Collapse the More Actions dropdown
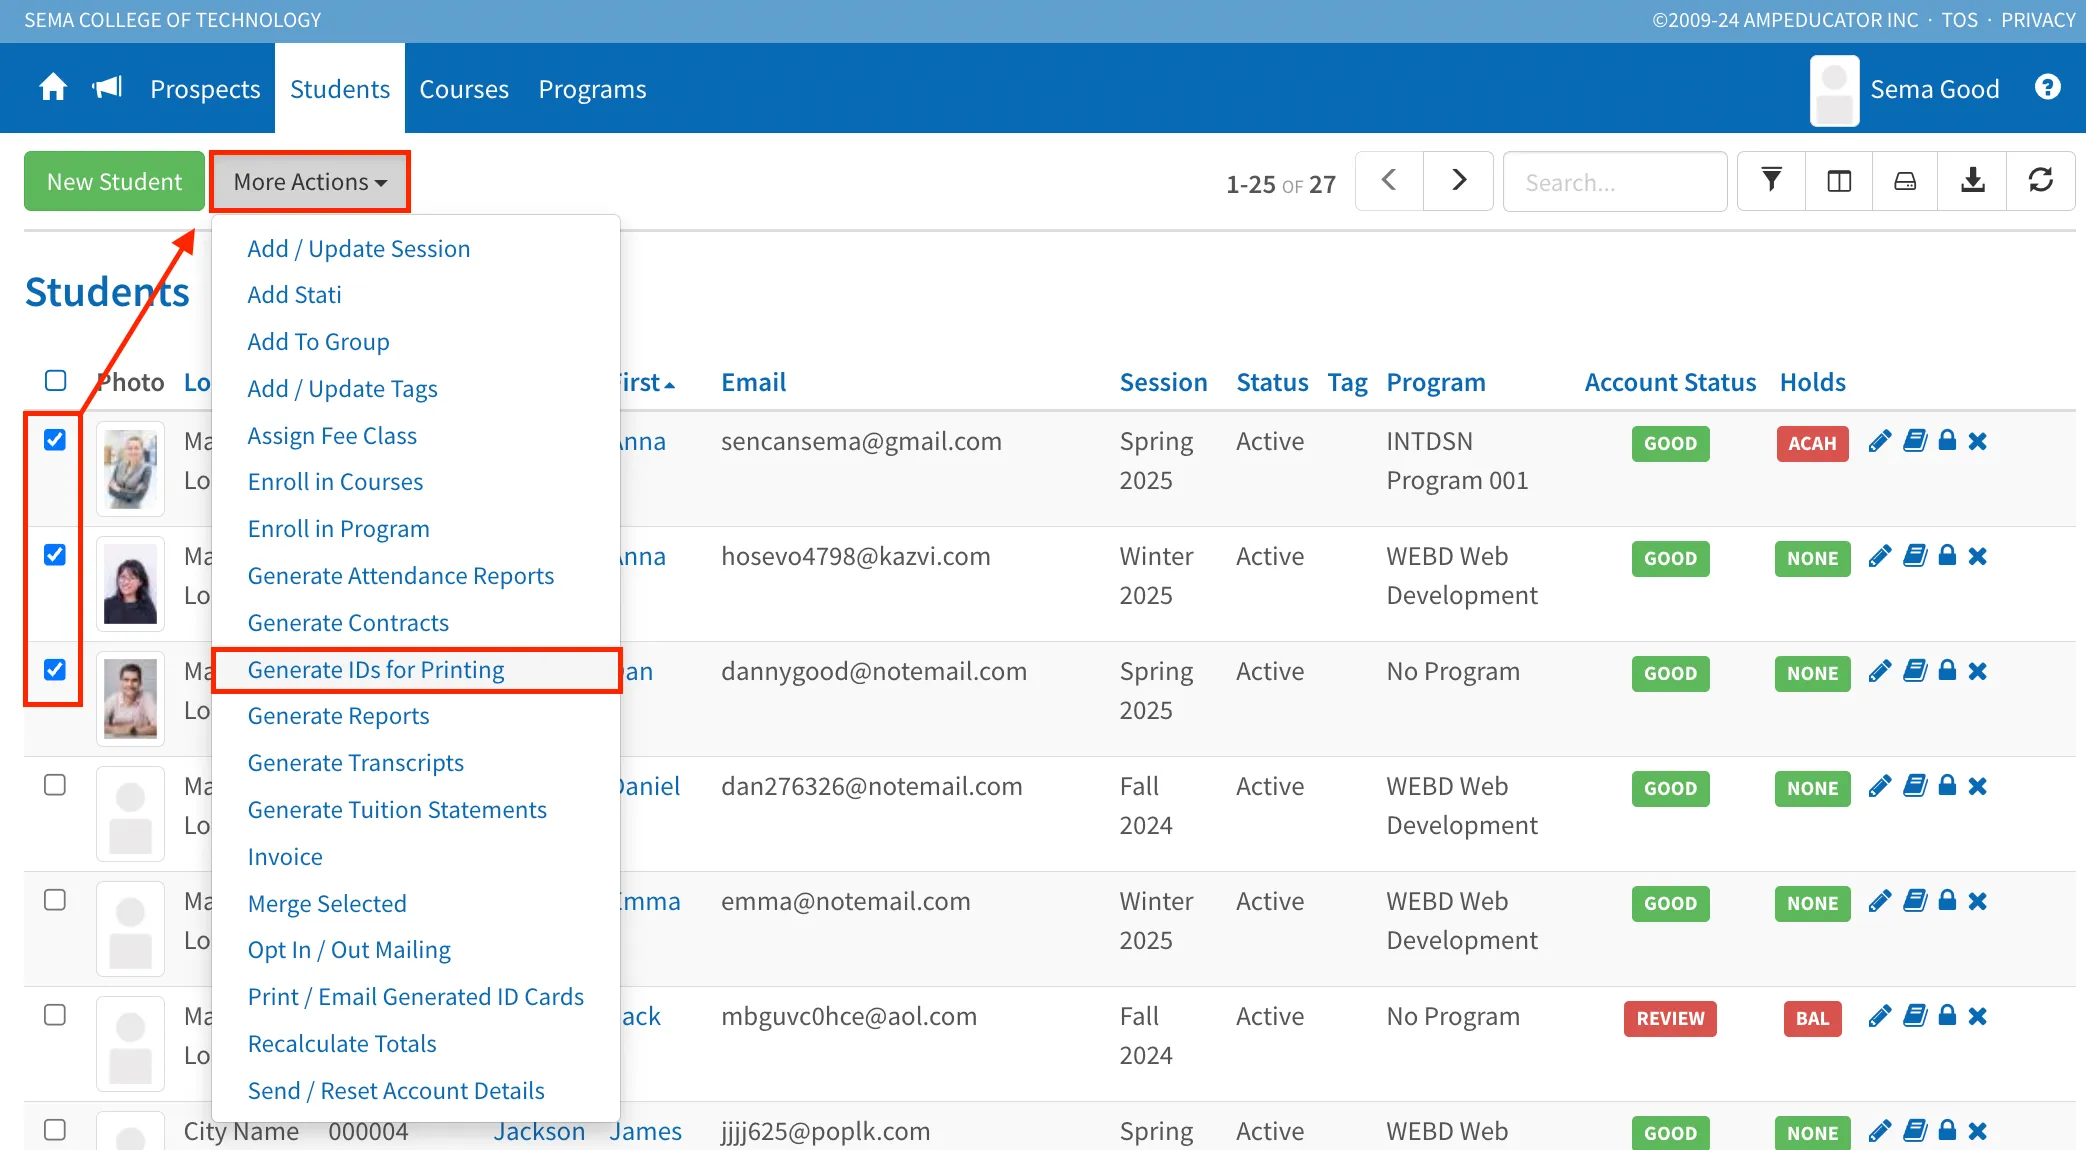The image size is (2086, 1150). (x=310, y=181)
